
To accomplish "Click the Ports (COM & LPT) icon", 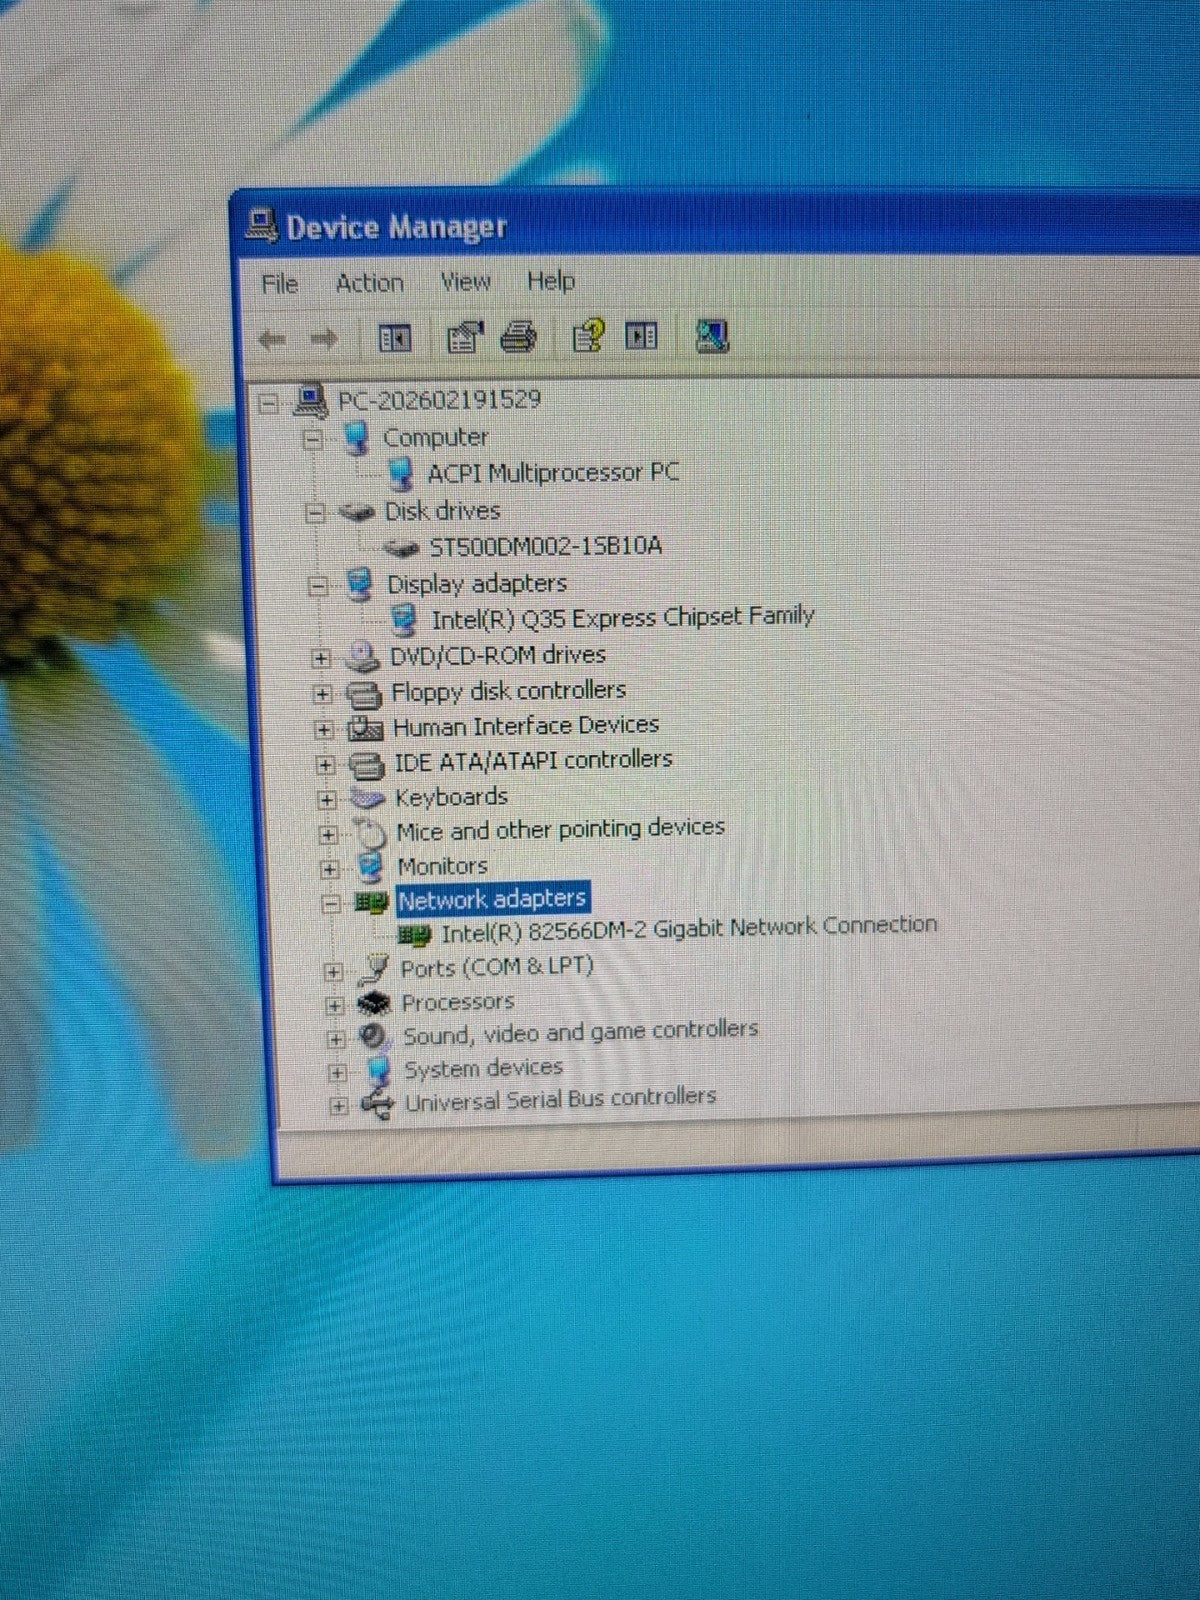I will pyautogui.click(x=375, y=968).
